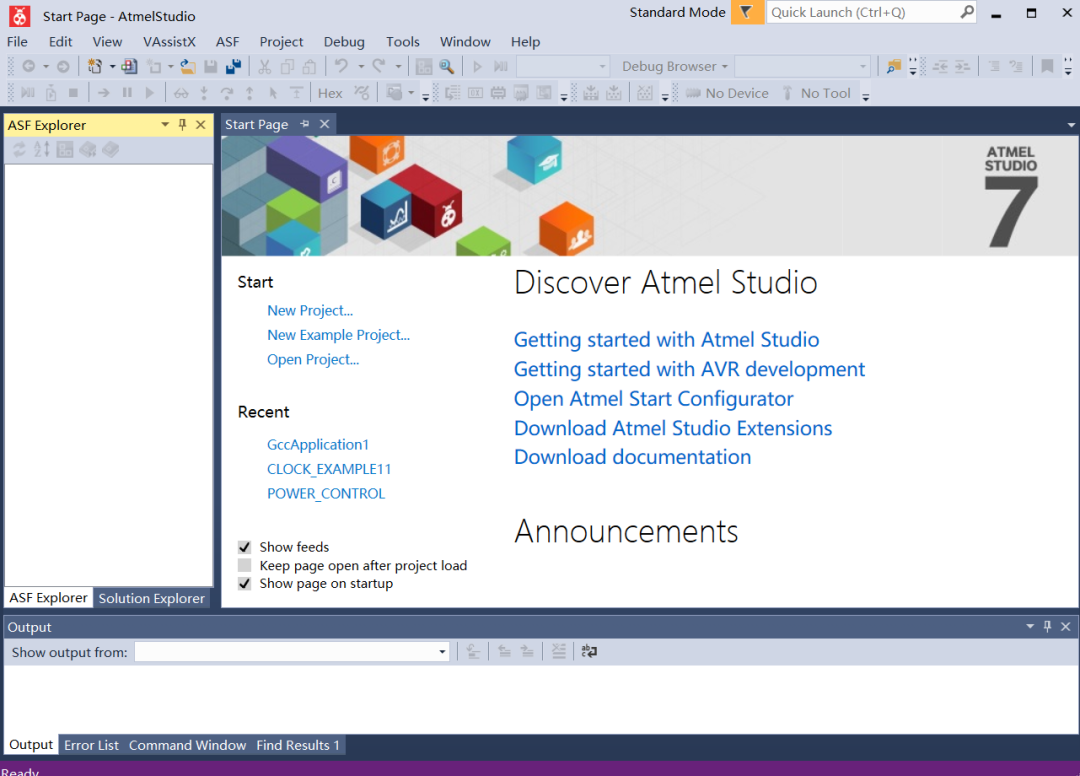The image size is (1080, 776).
Task: Click the Navigate Backward arrow icon
Action: 28,67
